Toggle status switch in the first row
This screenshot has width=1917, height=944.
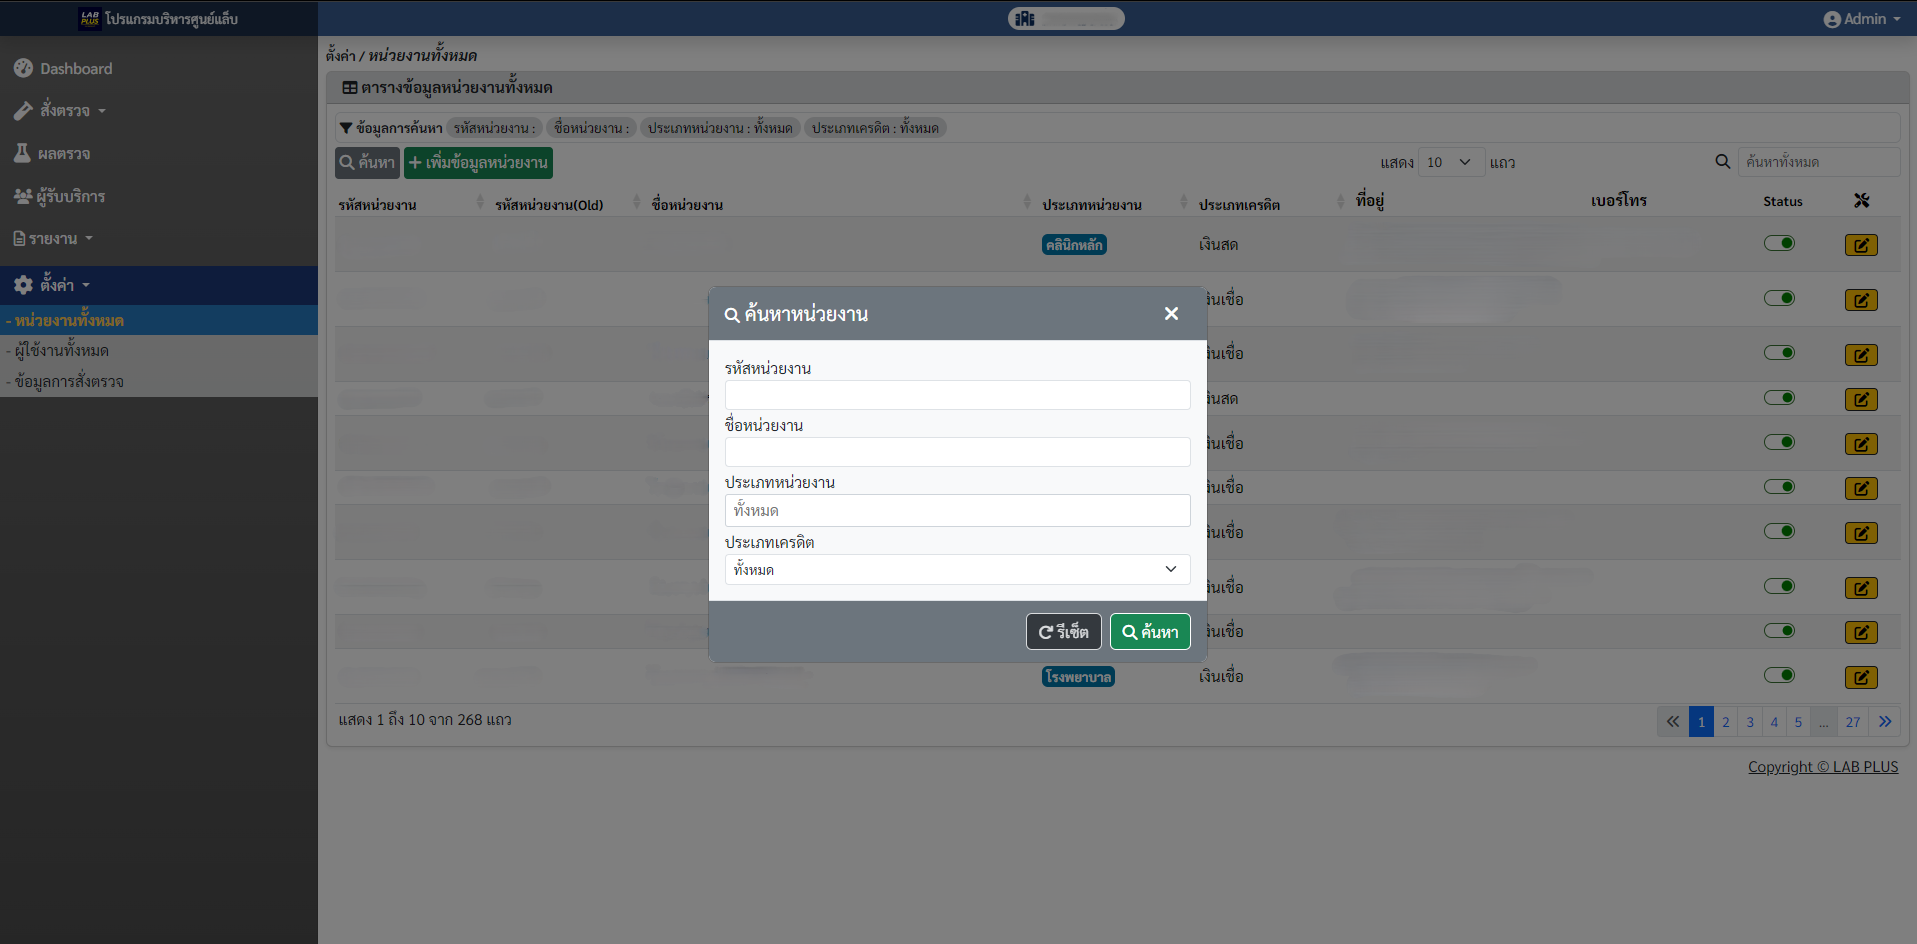pos(1779,243)
